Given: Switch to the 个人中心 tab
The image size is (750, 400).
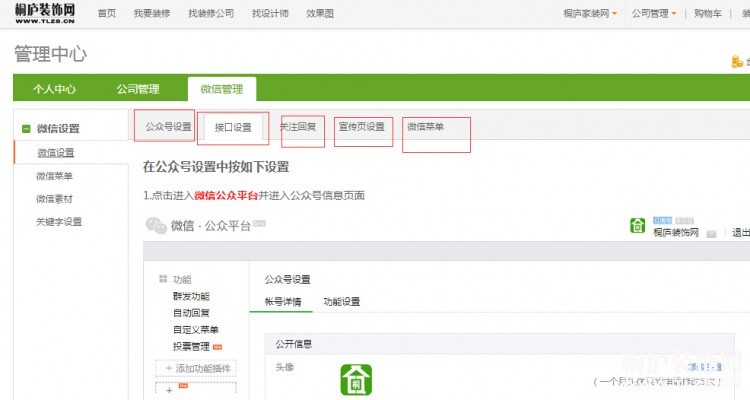Looking at the screenshot, I should (54, 89).
